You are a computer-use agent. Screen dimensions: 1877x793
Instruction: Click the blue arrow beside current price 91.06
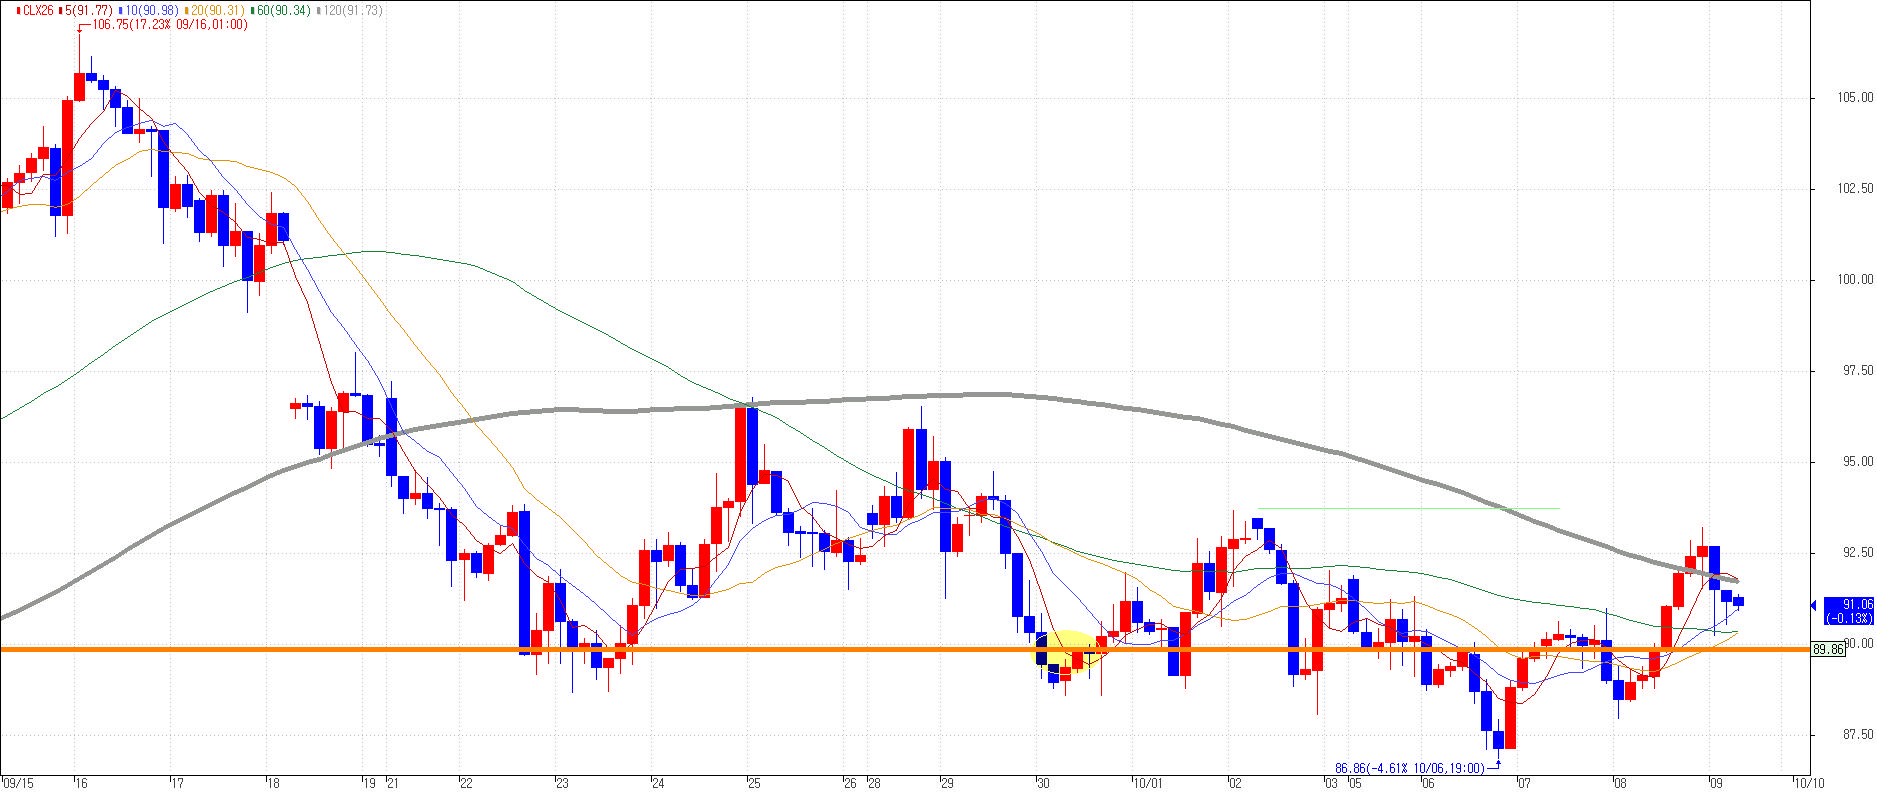pyautogui.click(x=1813, y=605)
